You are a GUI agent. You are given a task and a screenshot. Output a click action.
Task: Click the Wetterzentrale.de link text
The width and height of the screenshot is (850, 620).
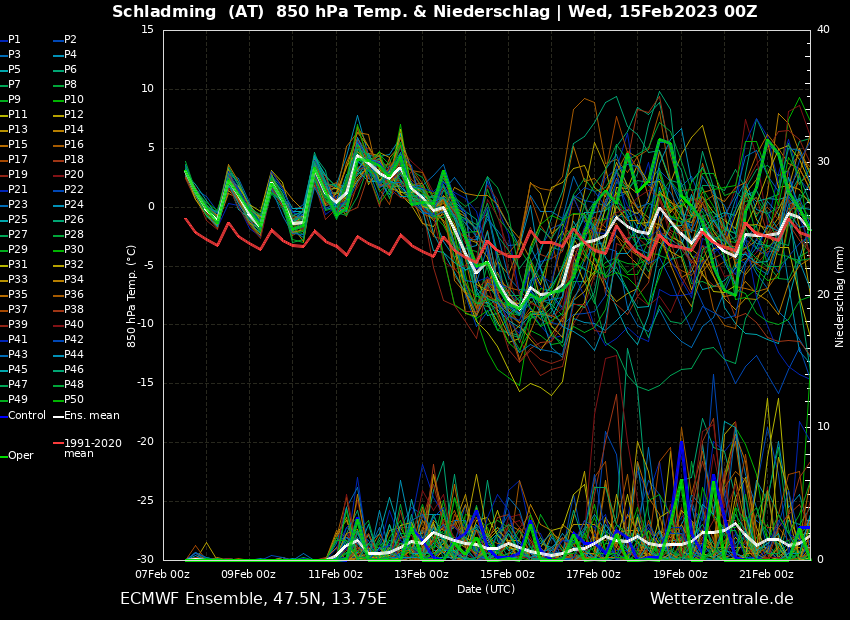click(x=721, y=599)
